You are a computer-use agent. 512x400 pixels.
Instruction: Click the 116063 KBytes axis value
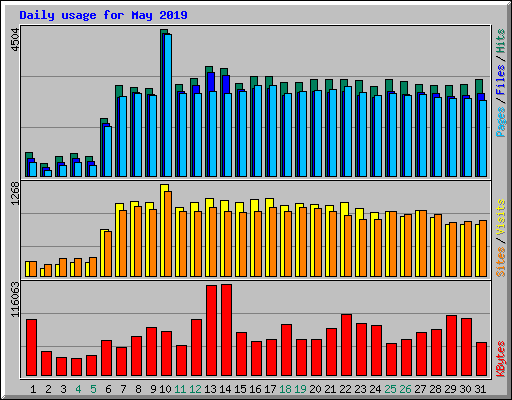click(15, 299)
